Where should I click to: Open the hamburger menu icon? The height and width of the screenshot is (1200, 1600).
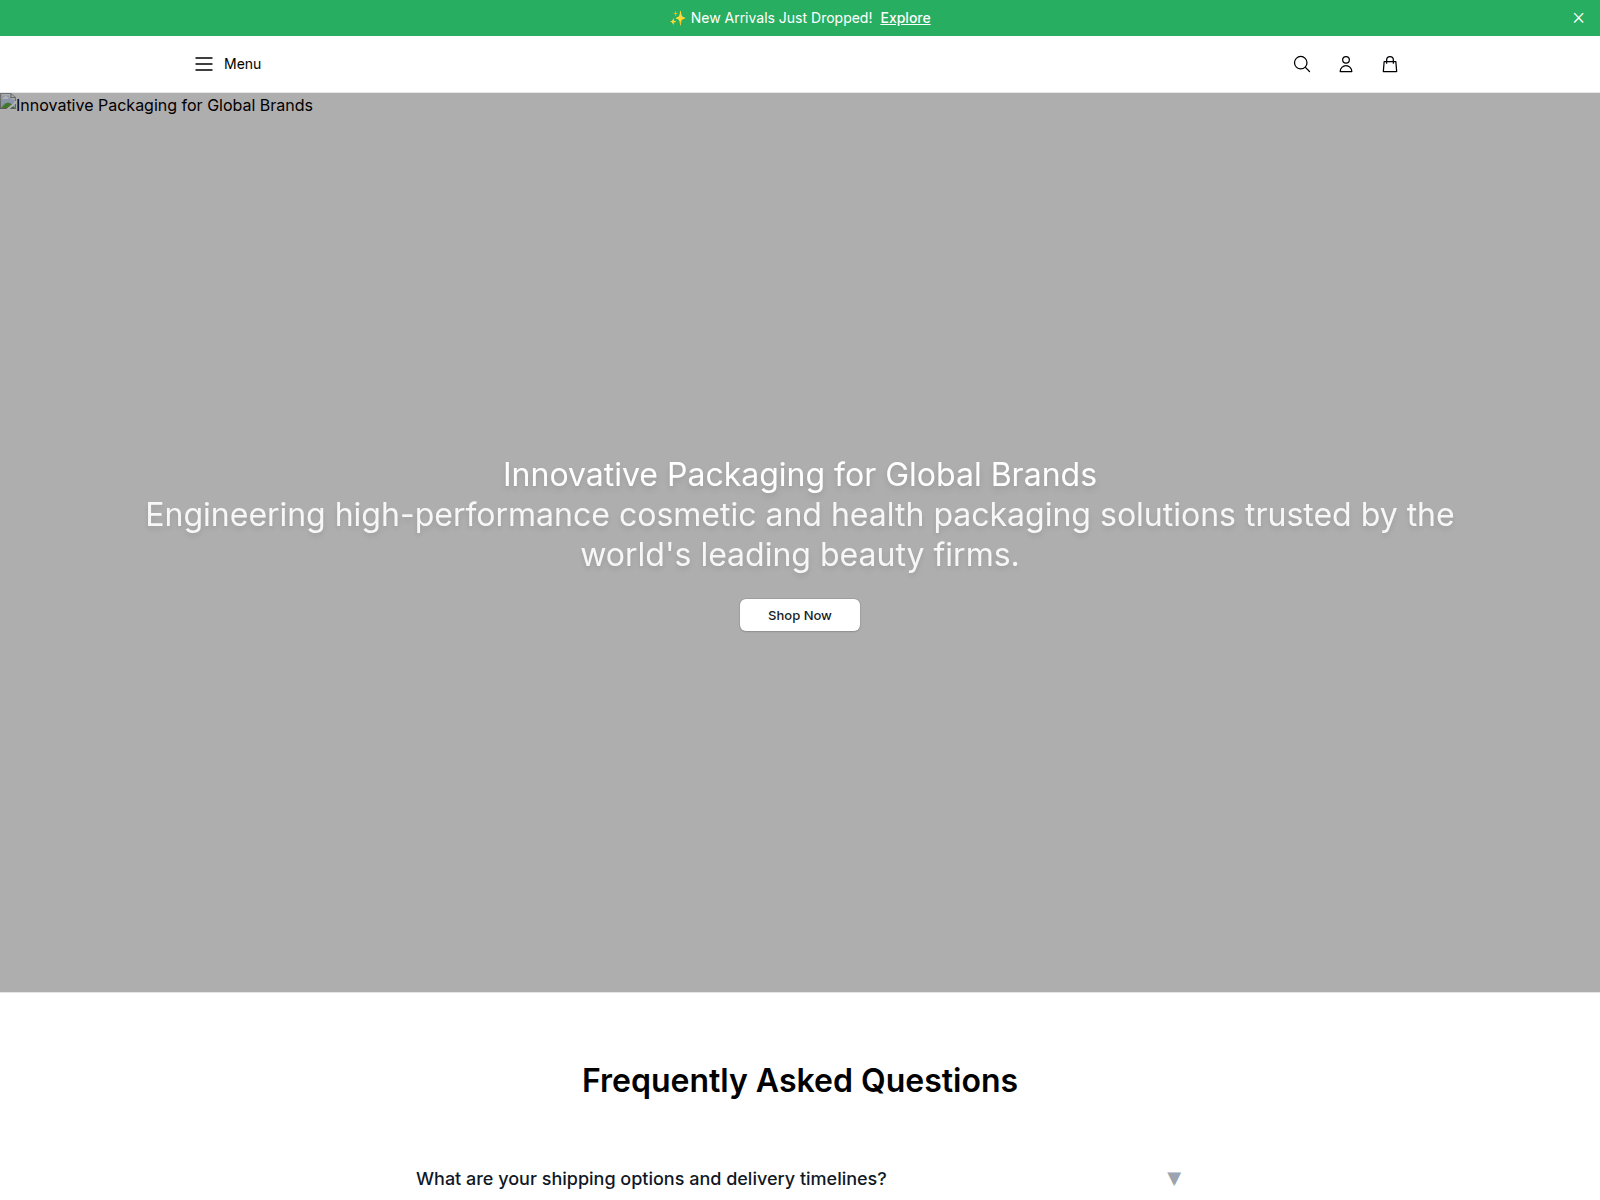pos(204,64)
